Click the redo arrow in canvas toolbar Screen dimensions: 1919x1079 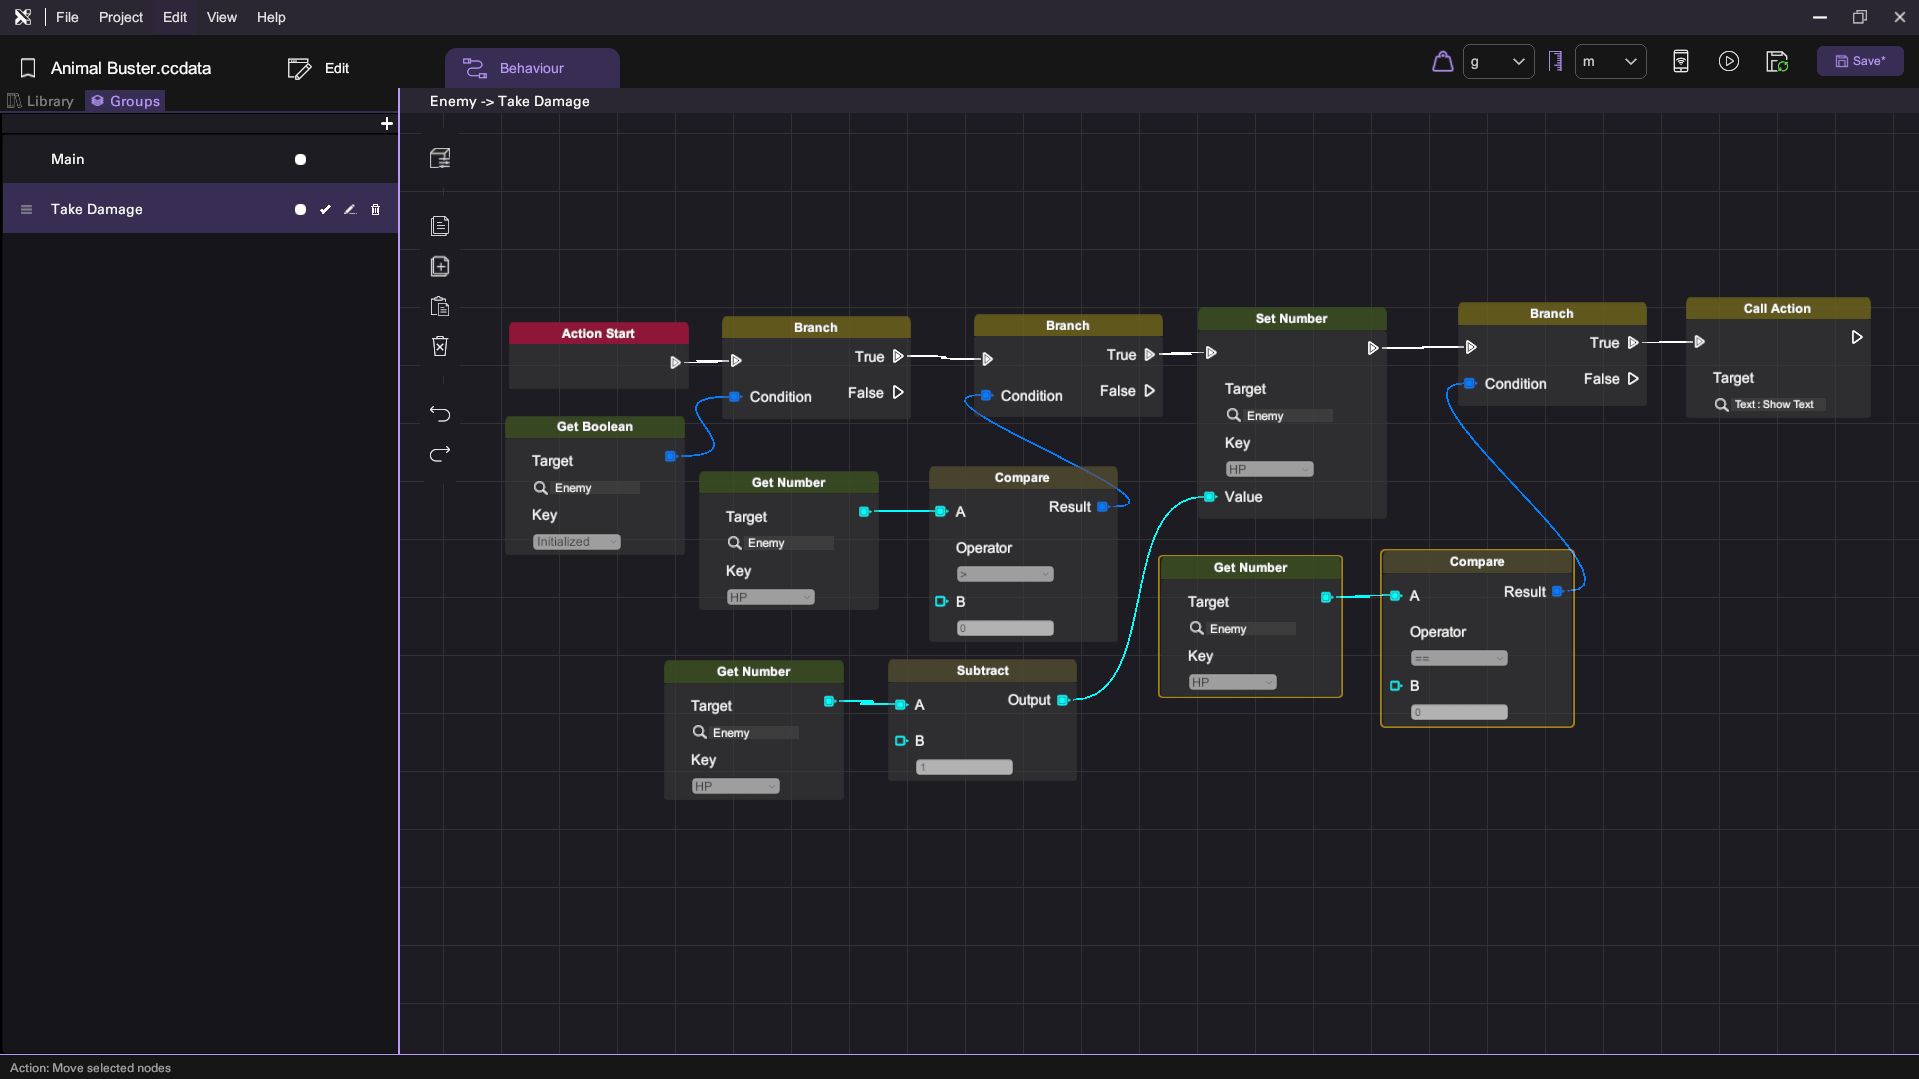click(440, 454)
